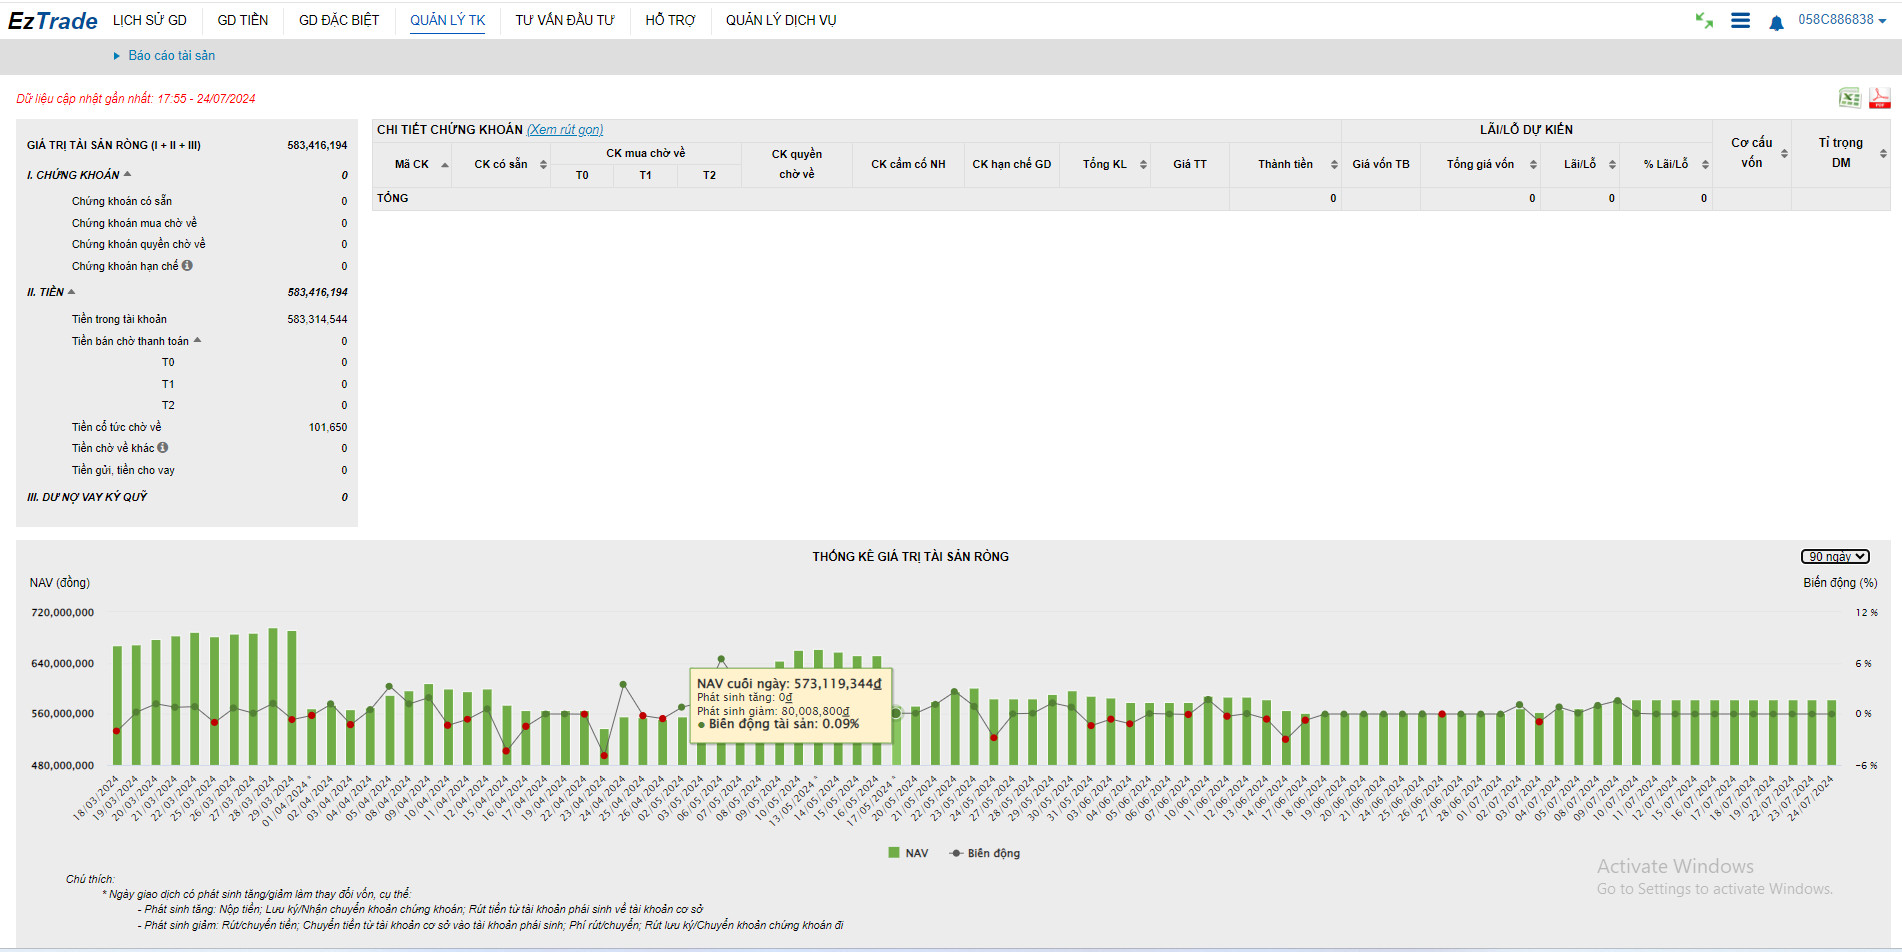
Task: Click the Chứng khoán mua chờ về label
Action: 134,223
